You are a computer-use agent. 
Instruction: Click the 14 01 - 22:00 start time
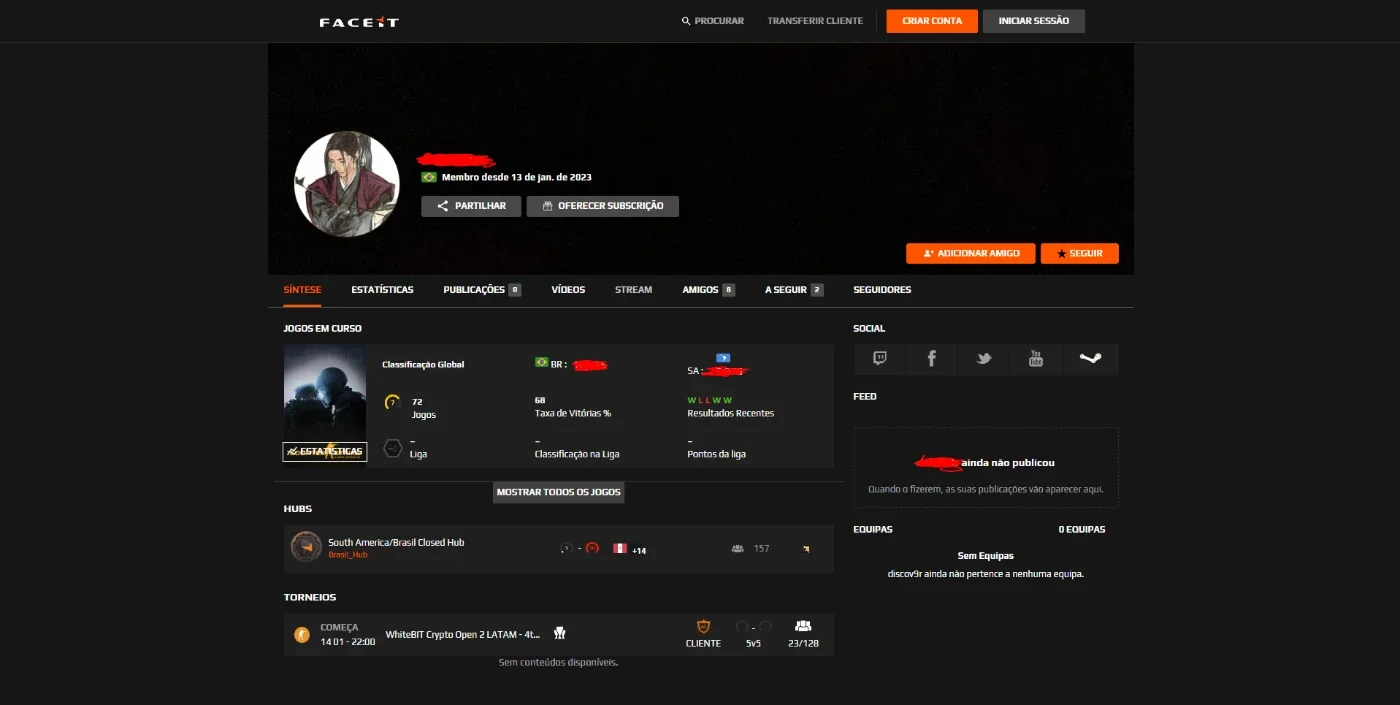[x=348, y=642]
